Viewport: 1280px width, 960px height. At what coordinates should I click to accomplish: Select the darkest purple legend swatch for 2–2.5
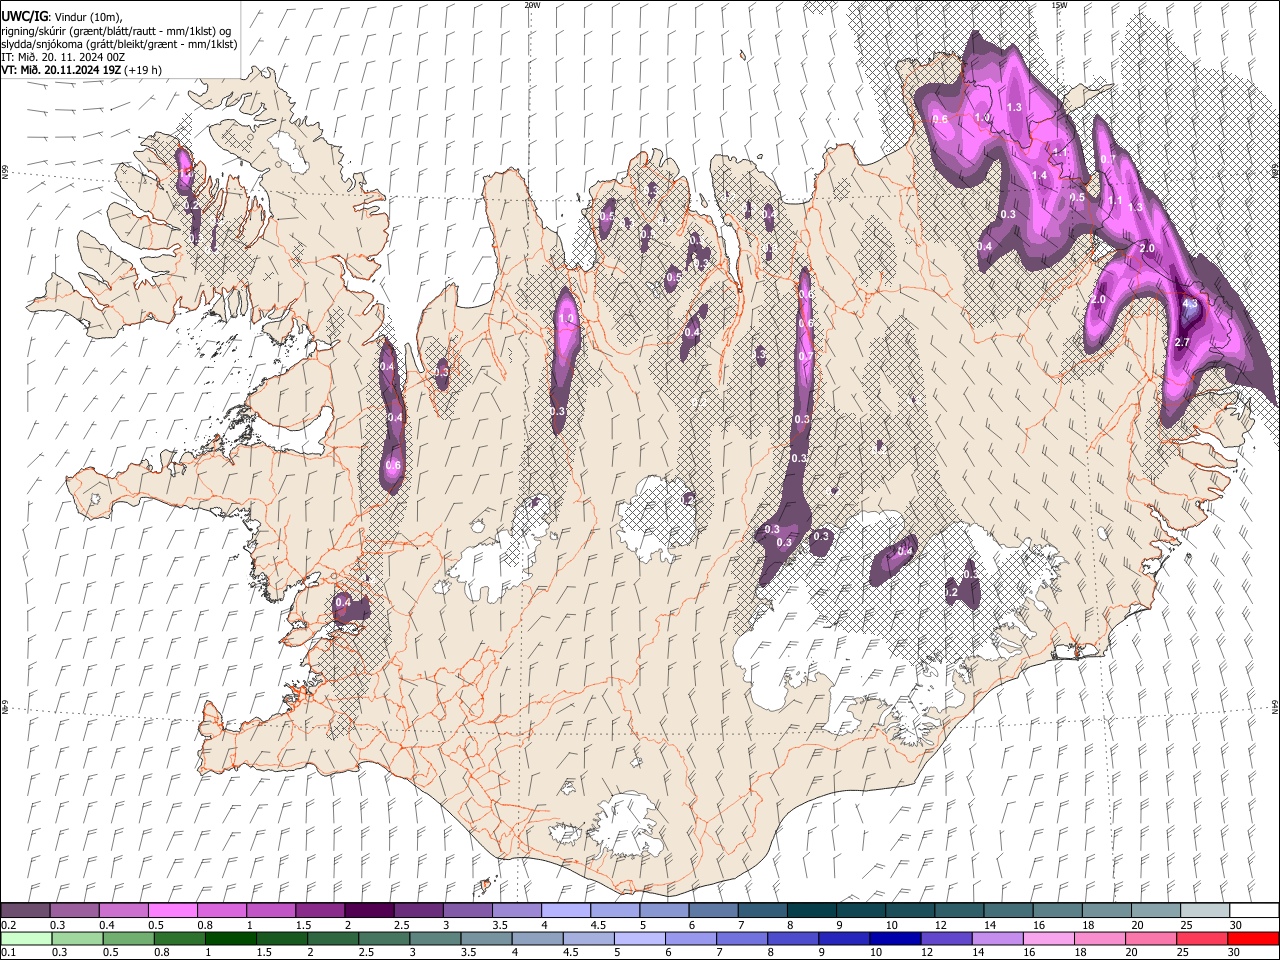(x=369, y=910)
